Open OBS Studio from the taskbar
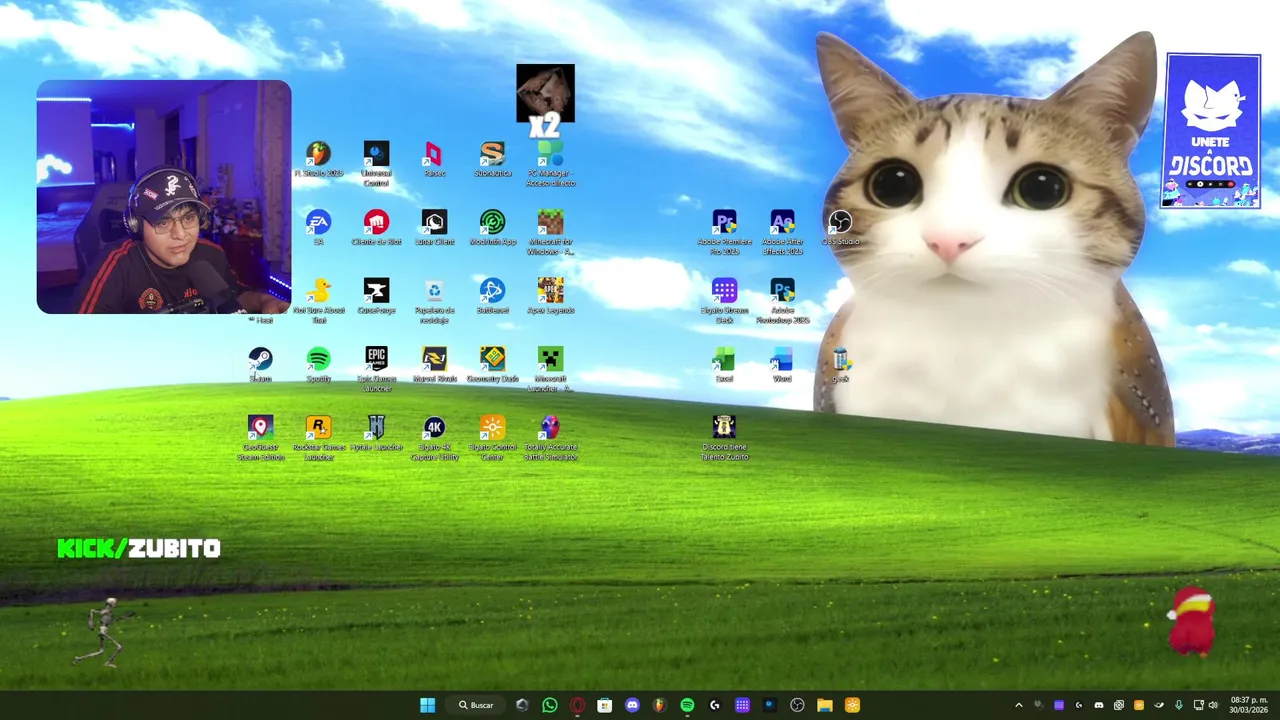Screen dimensions: 1280x720 (x=797, y=705)
